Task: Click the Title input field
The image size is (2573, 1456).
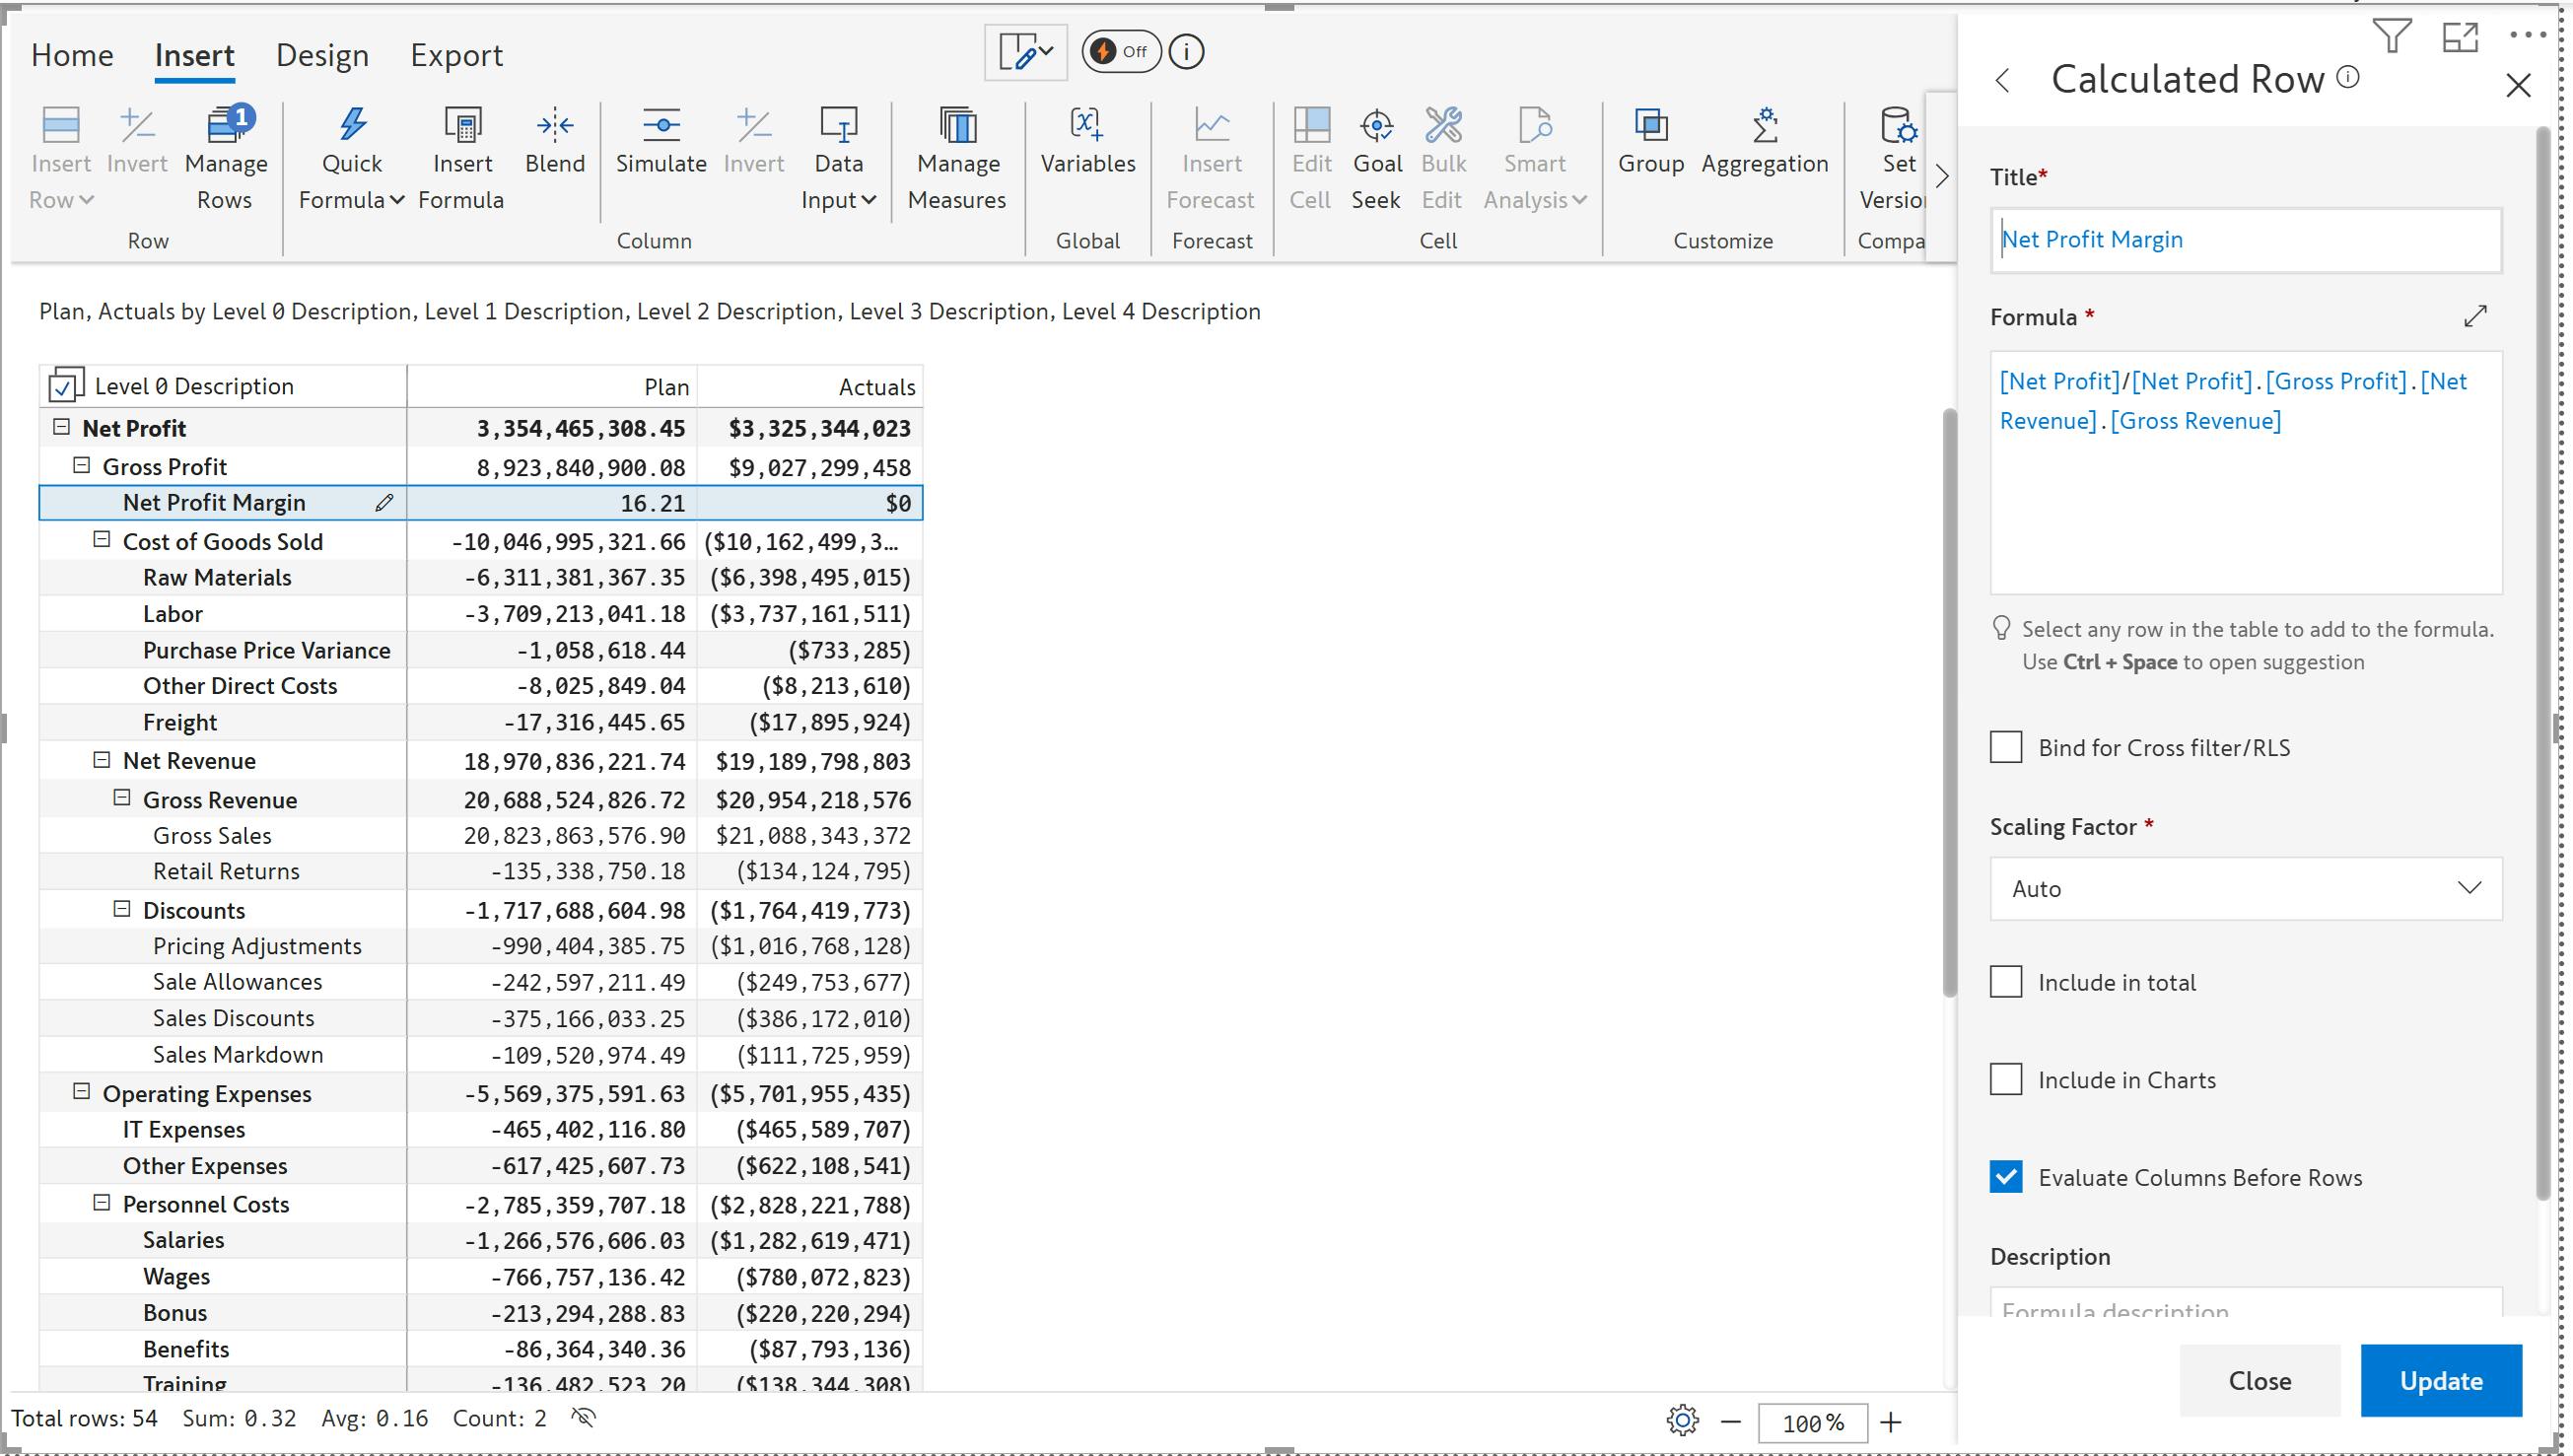Action: click(x=2245, y=240)
